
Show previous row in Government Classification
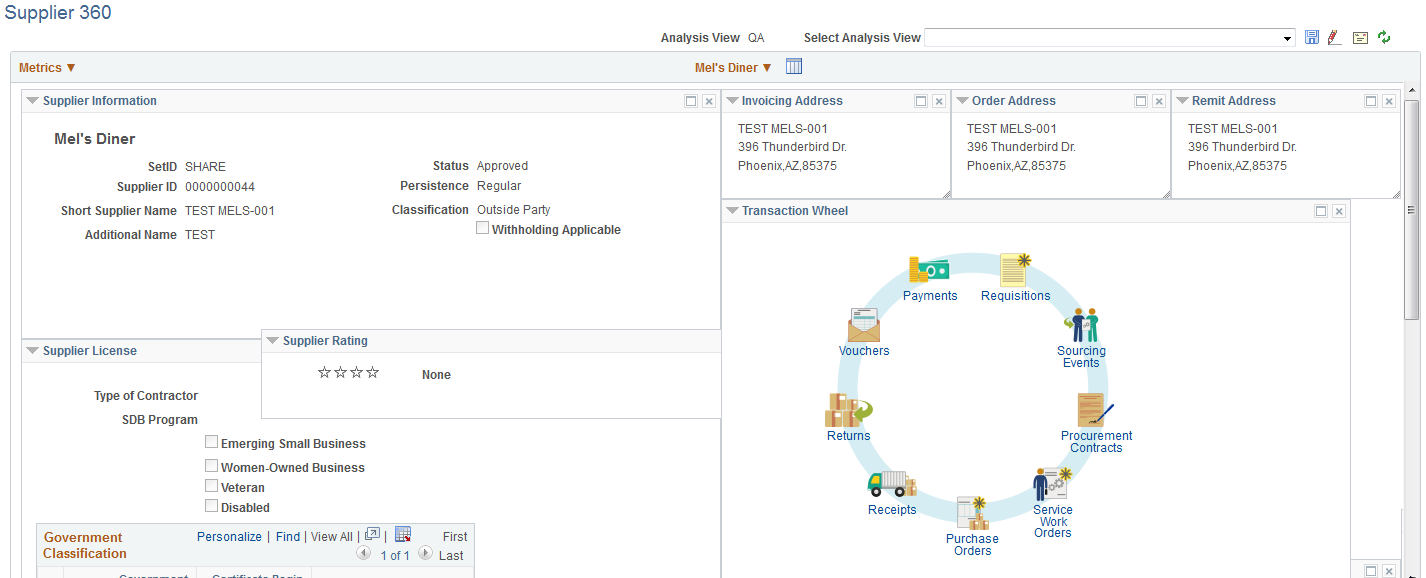[x=365, y=554]
